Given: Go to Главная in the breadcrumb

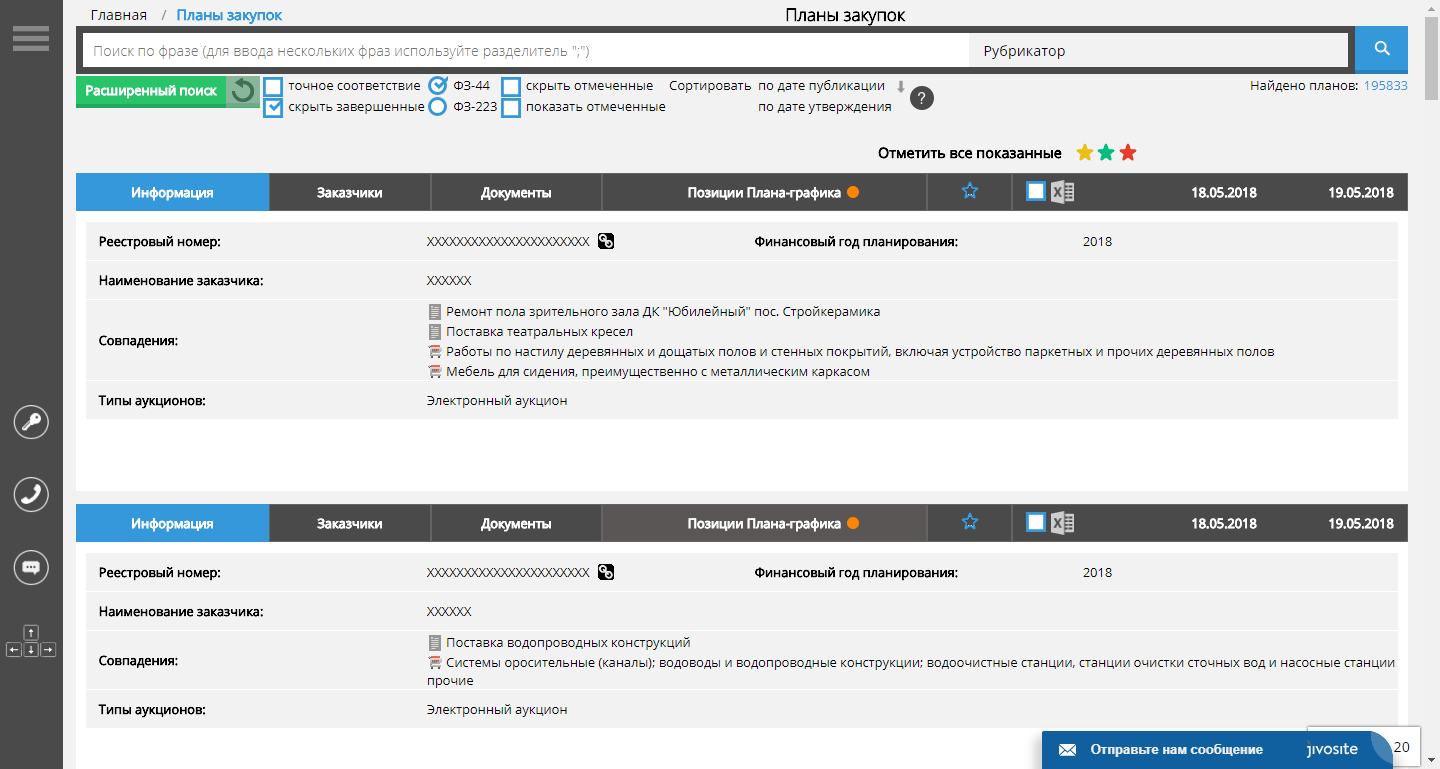Looking at the screenshot, I should pos(119,15).
